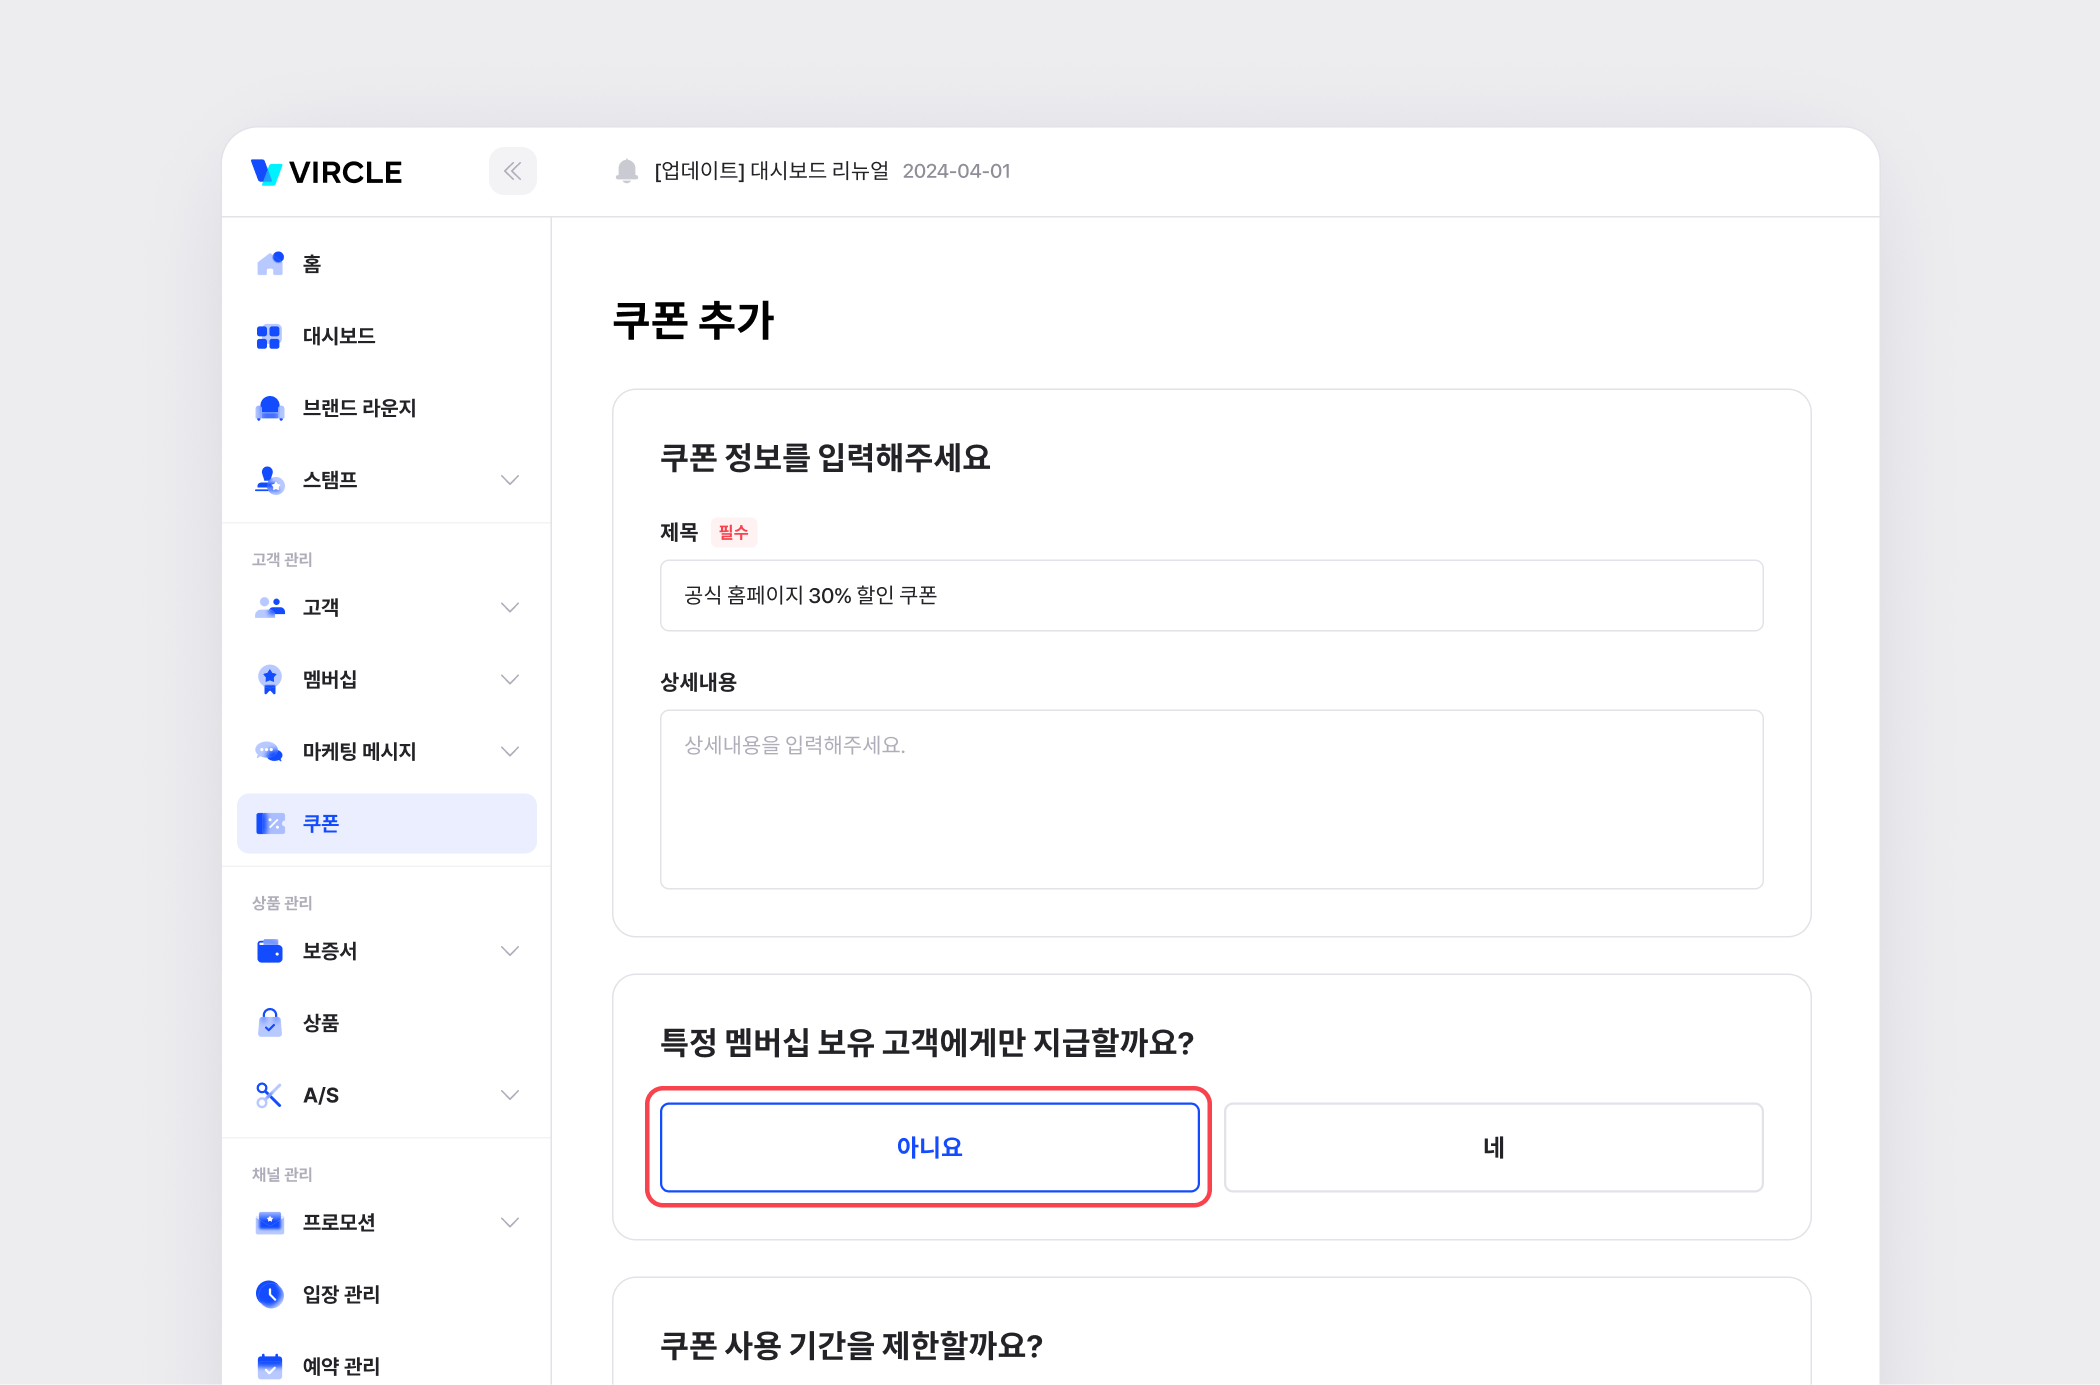
Task: Click the 상품 관리 section label
Action: (x=282, y=903)
